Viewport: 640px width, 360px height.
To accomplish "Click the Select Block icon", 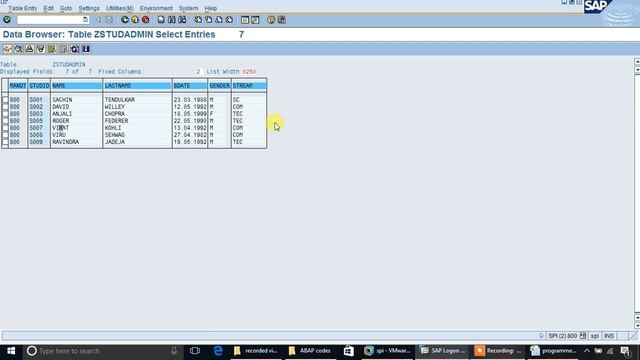I will point(75,49).
